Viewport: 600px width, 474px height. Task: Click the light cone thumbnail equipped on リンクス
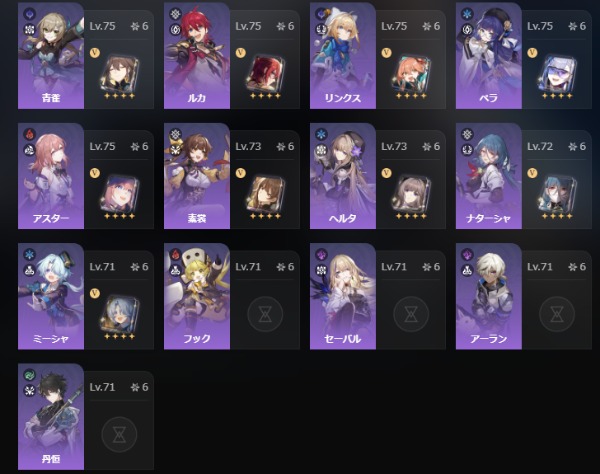tap(411, 74)
